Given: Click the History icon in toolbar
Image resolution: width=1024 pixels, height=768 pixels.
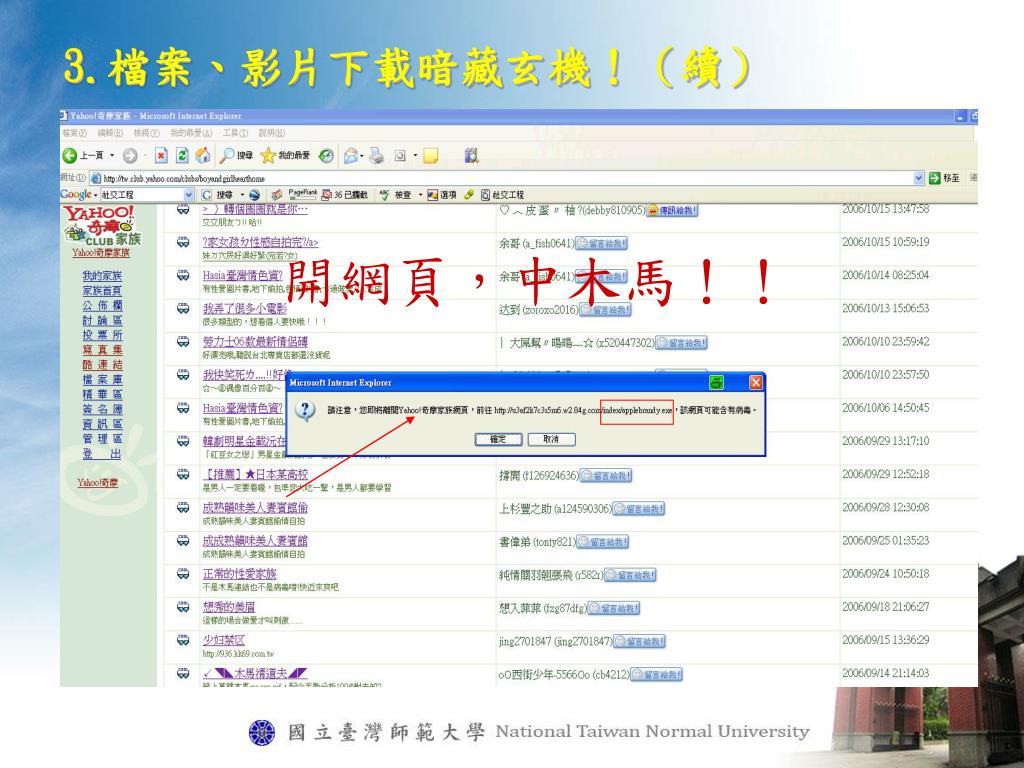Looking at the screenshot, I should coord(326,155).
